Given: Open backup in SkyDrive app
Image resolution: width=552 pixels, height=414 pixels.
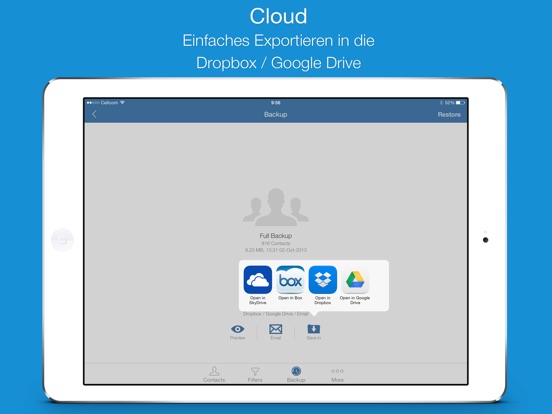Looking at the screenshot, I should click(258, 280).
